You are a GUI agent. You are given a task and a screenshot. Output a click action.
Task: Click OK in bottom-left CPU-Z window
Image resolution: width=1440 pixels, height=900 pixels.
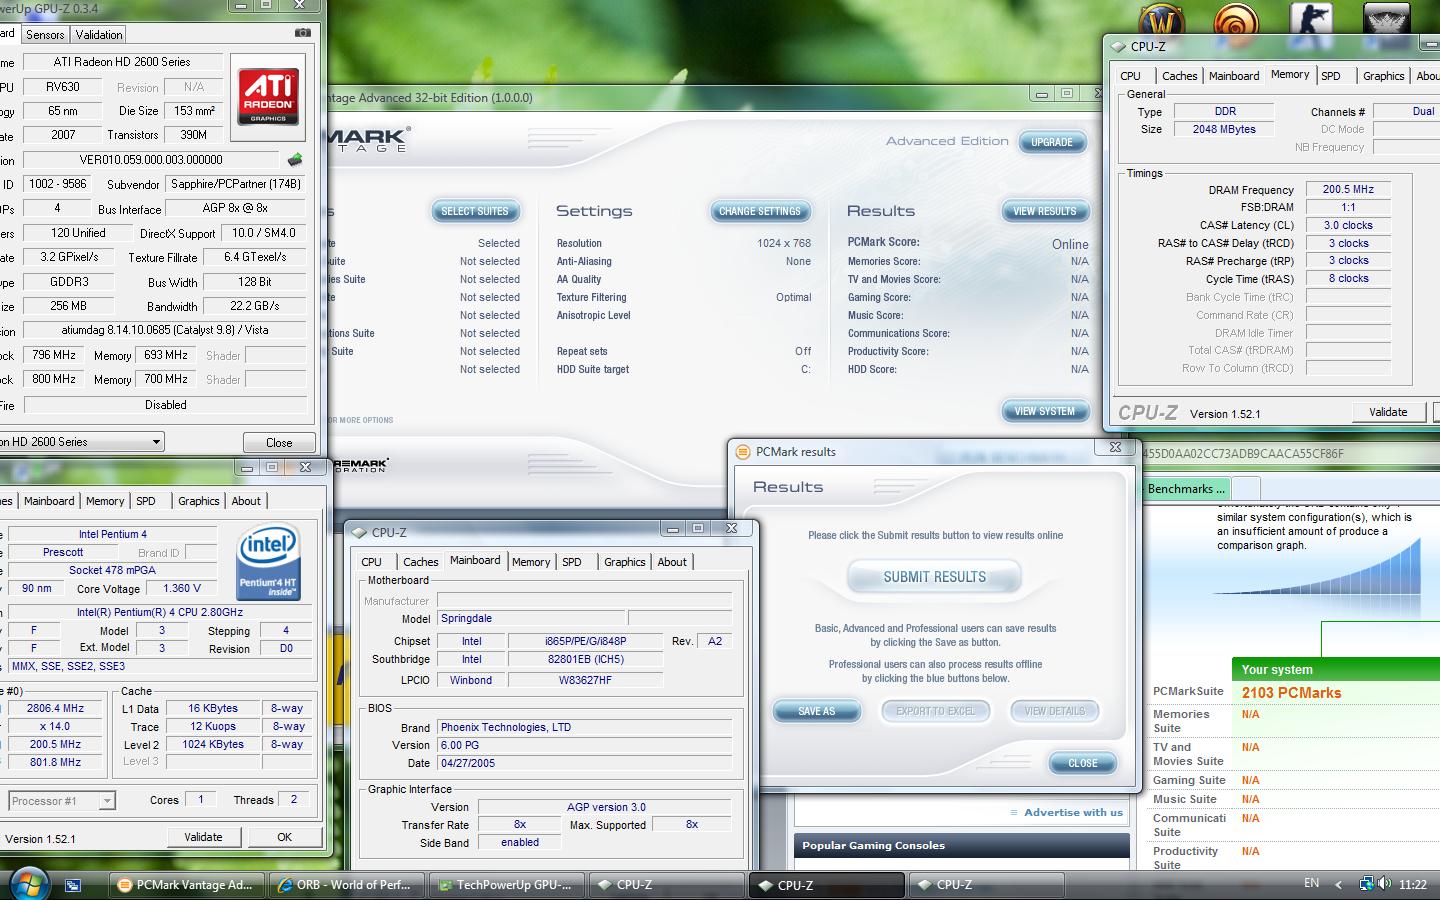click(x=285, y=837)
